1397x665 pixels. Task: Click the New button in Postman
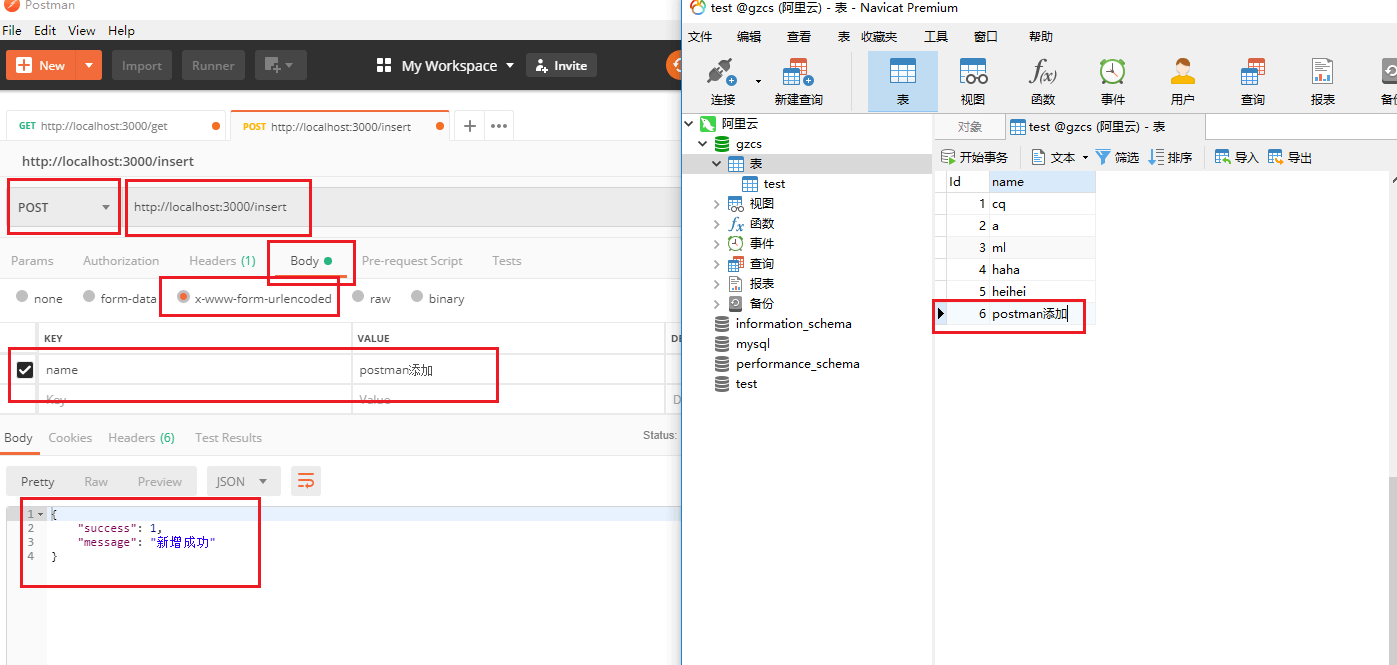point(41,66)
